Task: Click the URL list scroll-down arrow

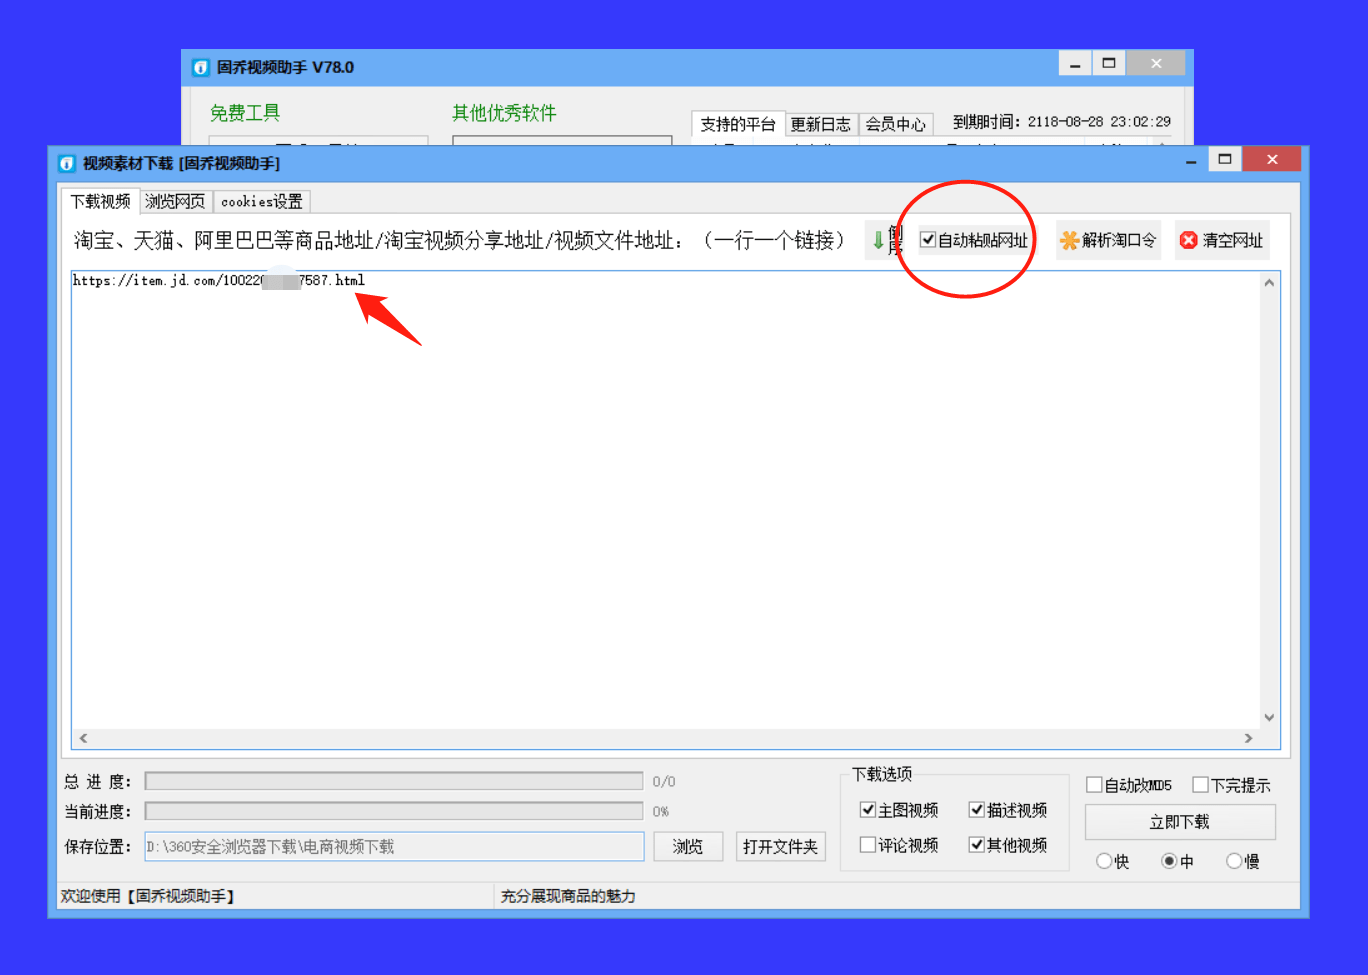Action: click(1269, 717)
